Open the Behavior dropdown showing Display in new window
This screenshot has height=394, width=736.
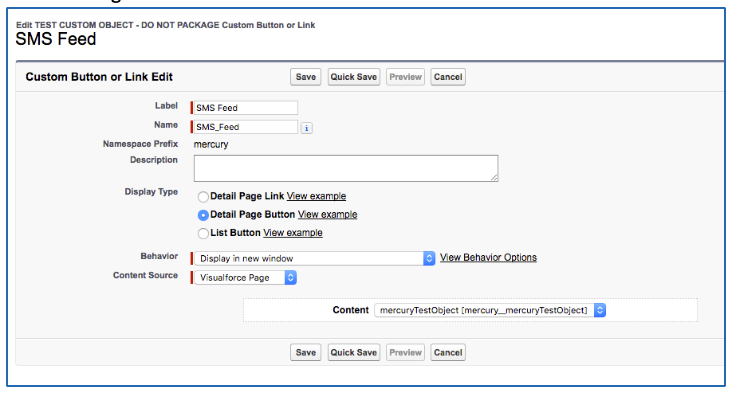point(314,258)
